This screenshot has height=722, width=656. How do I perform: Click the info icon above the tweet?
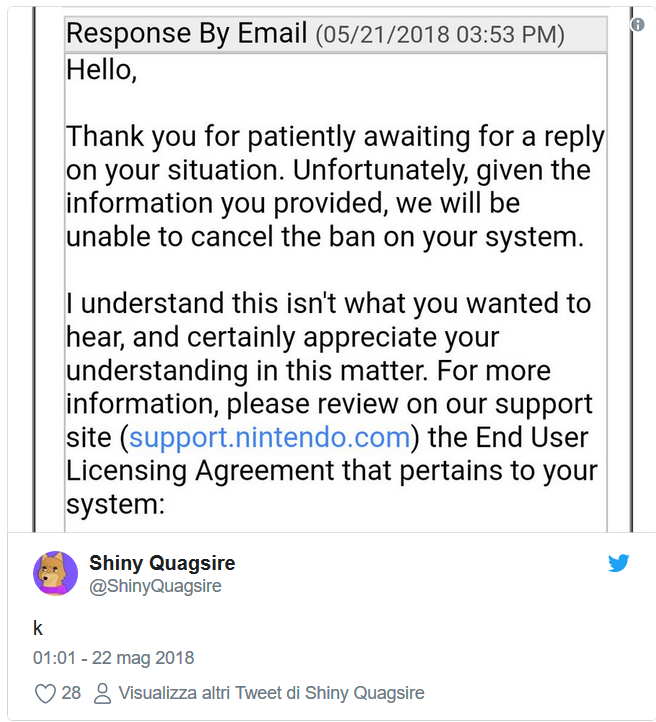click(638, 25)
